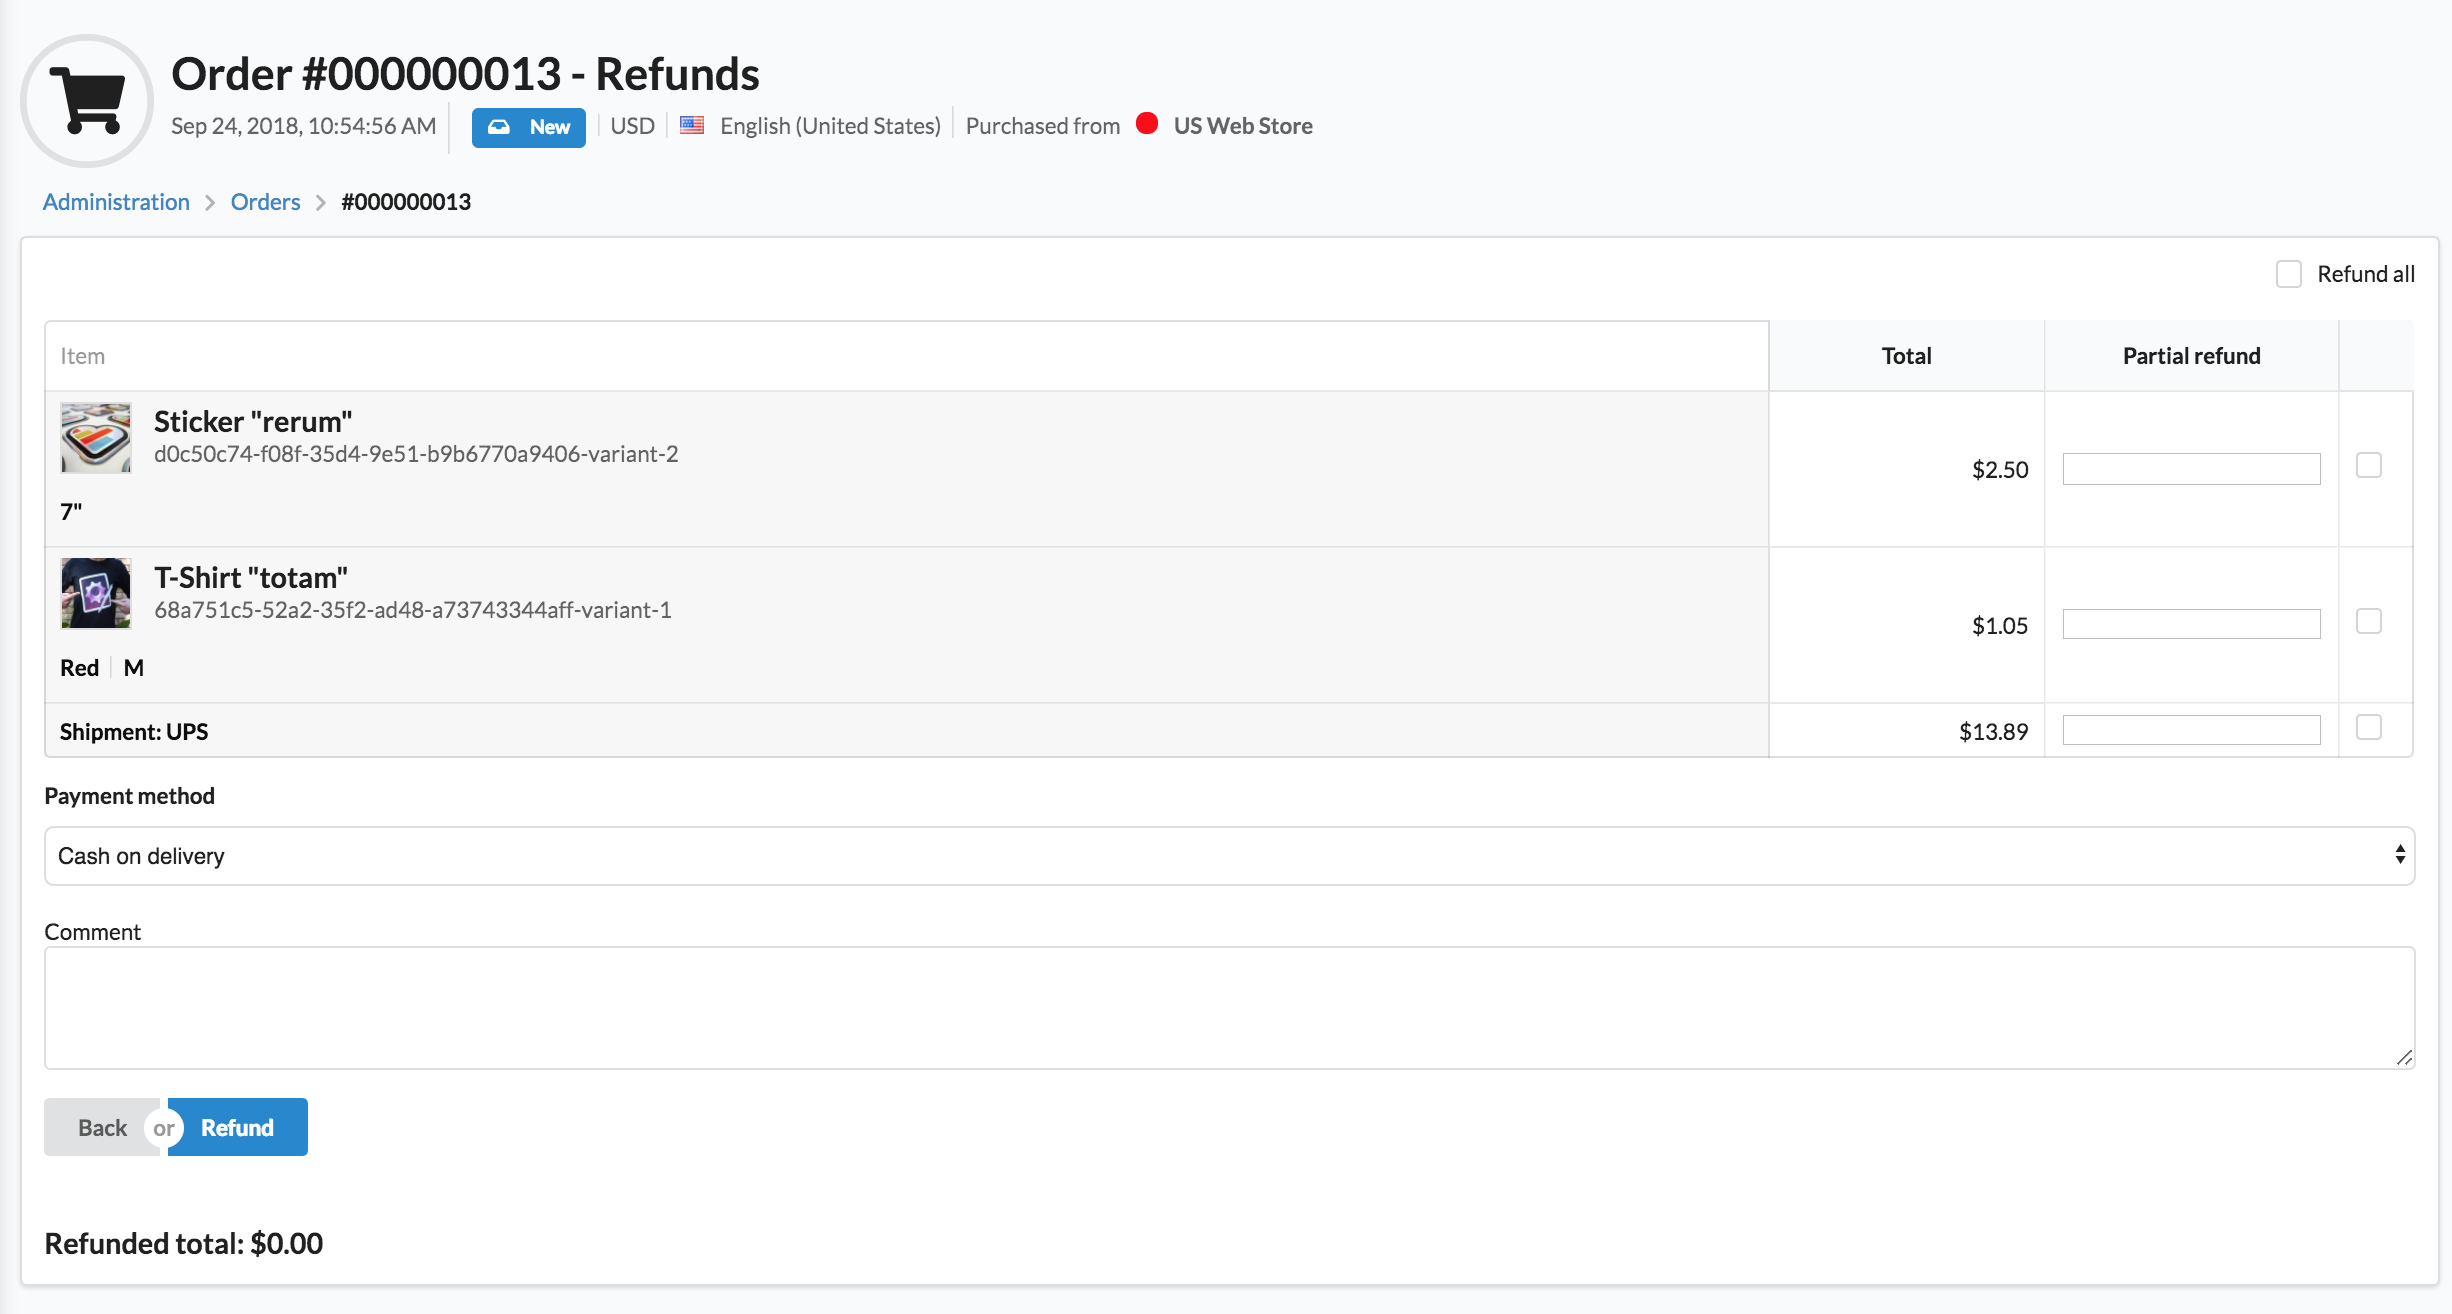Click inside the Comment text area
Viewport: 2452px width, 1314px height.
(1228, 1008)
